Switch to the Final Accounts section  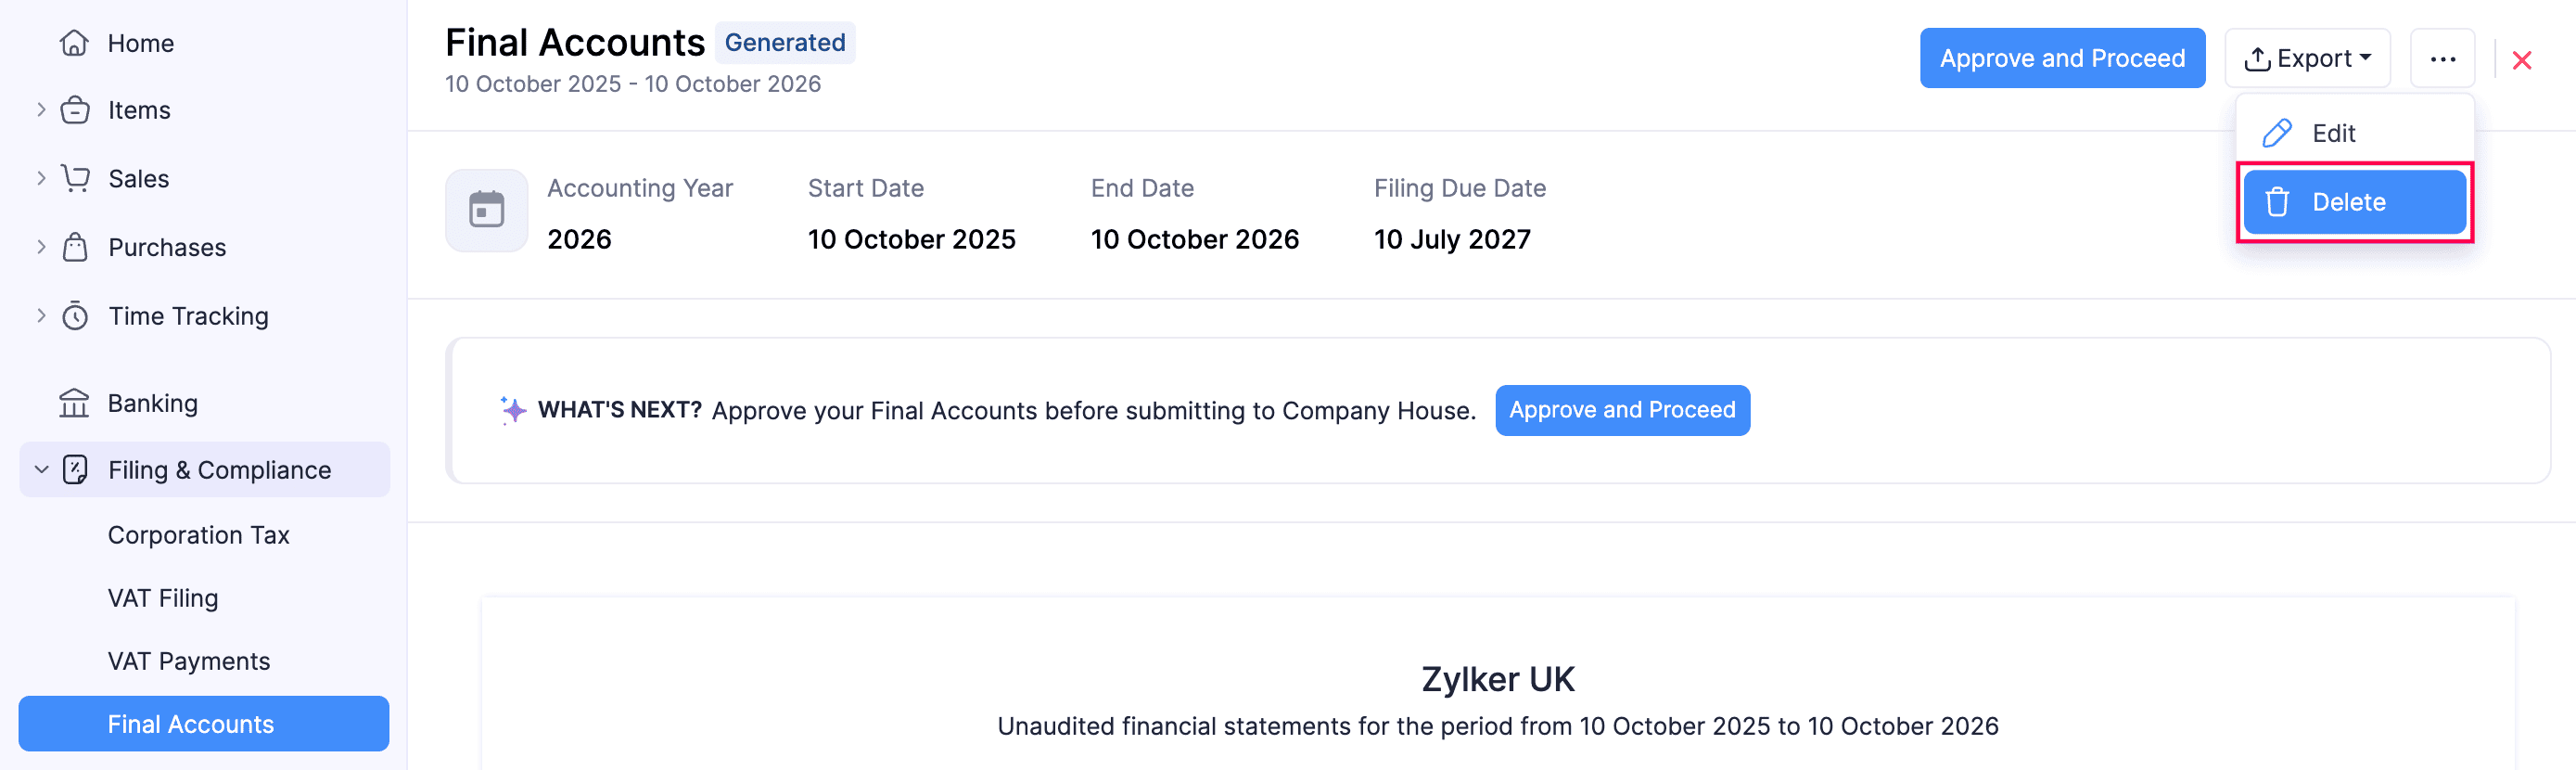click(x=190, y=723)
